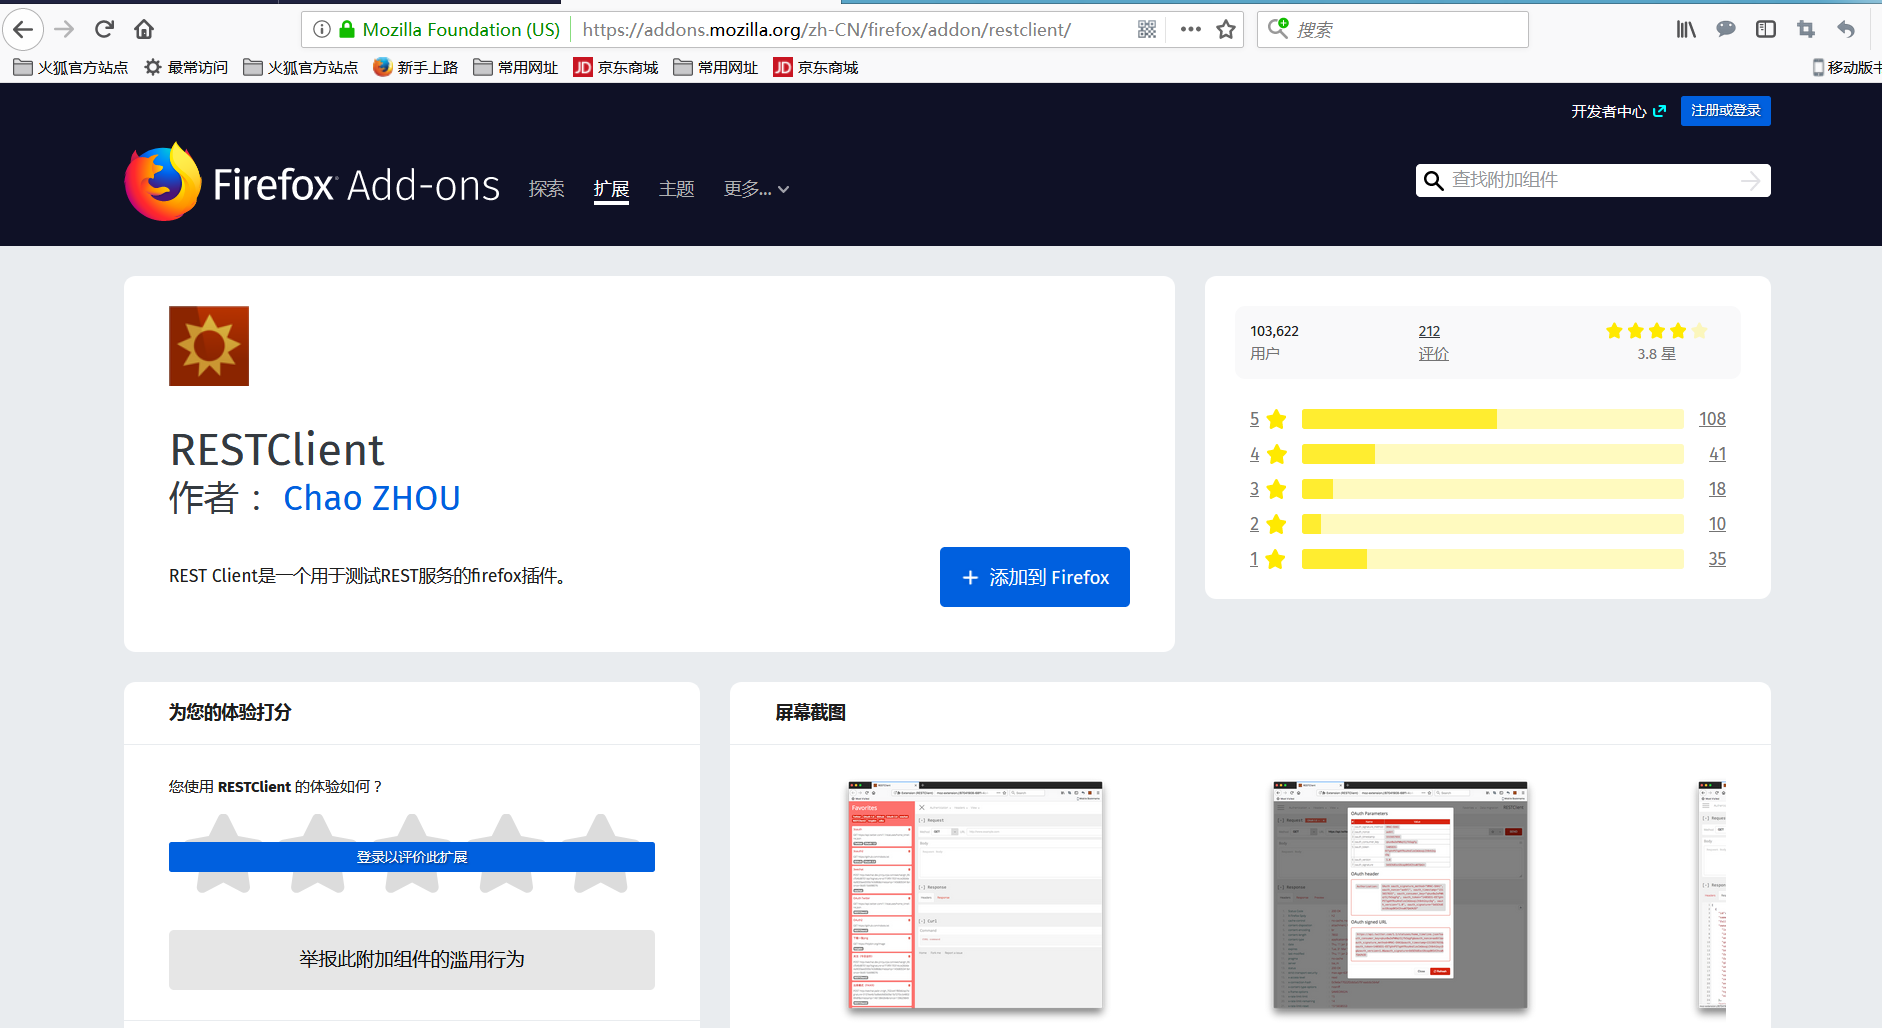The image size is (1882, 1028).
Task: Open author Chao ZHOU's profile link
Action: [x=372, y=498]
